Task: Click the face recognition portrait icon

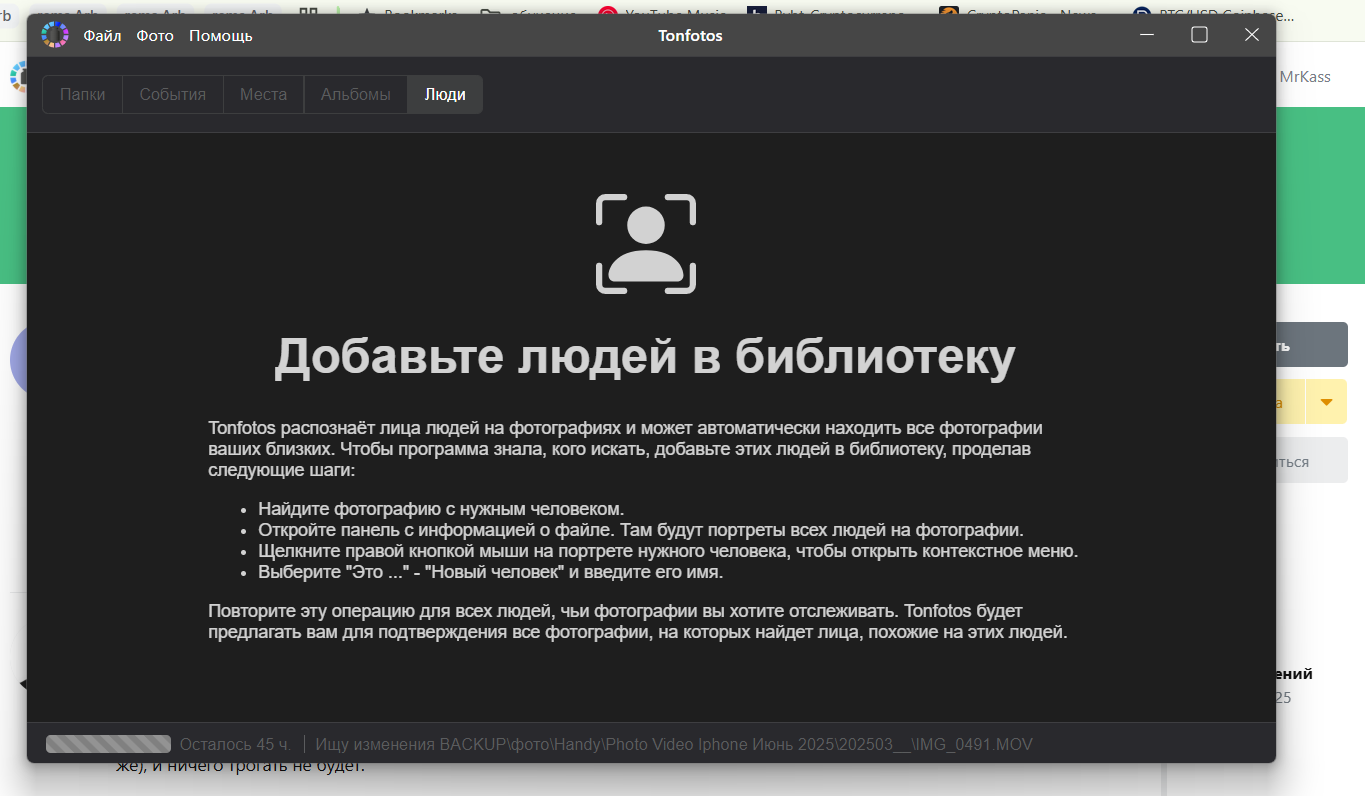Action: (646, 244)
